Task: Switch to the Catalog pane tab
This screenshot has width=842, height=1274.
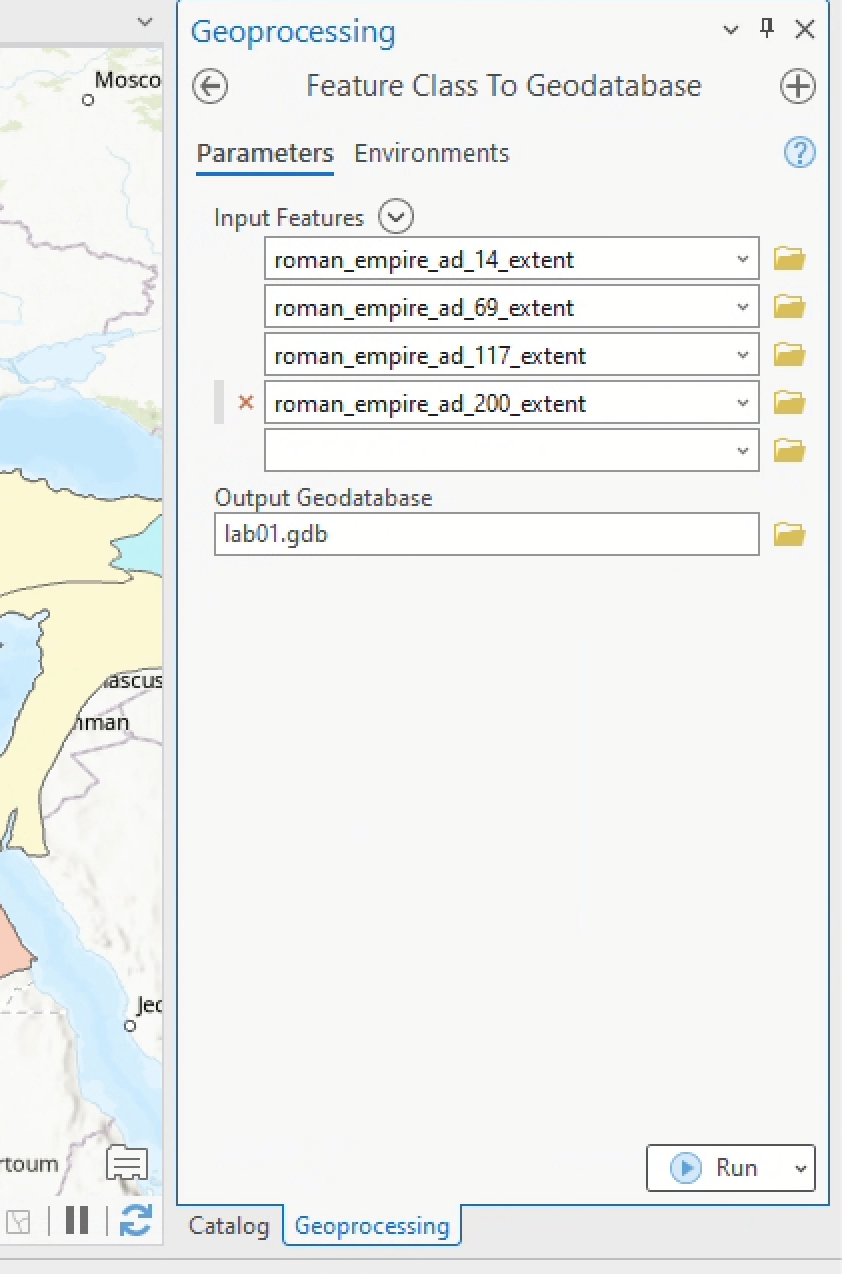Action: 229,1226
